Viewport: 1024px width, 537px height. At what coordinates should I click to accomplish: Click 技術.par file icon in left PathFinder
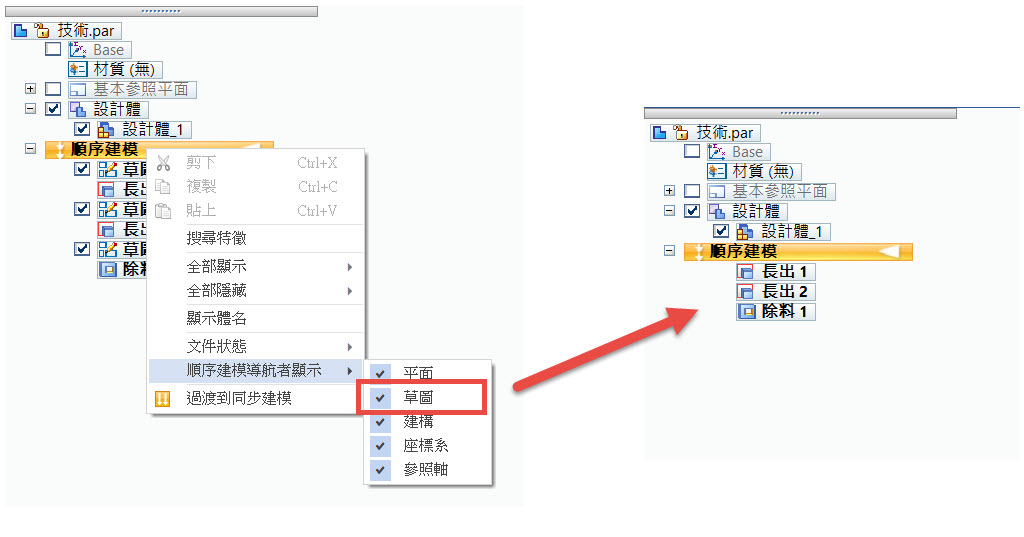click(x=20, y=30)
